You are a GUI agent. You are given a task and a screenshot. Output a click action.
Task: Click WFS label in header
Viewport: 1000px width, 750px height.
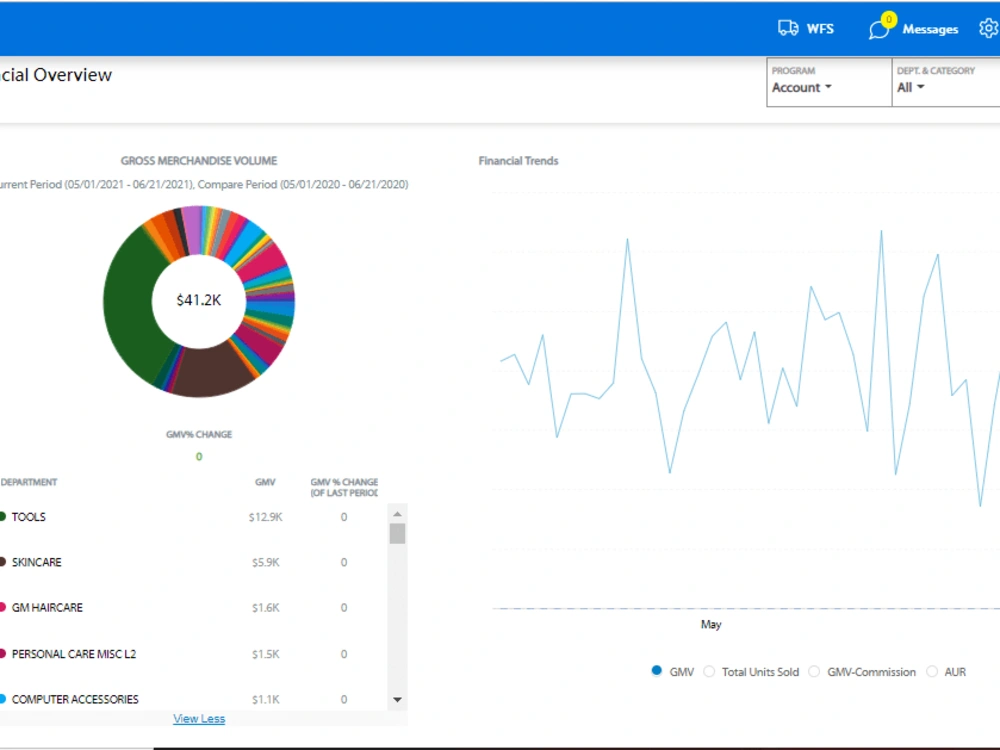[x=820, y=29]
